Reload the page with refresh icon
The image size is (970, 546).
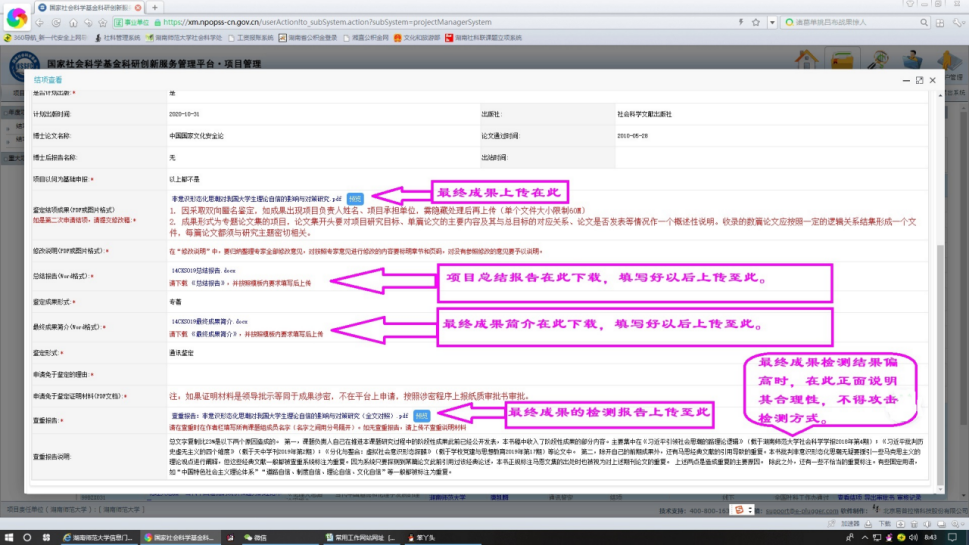point(56,23)
